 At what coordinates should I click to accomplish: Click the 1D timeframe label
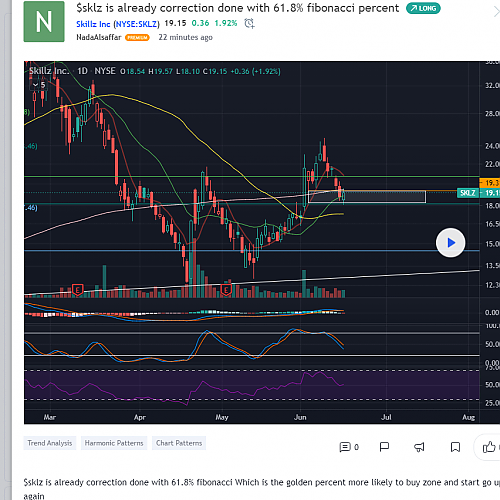[82, 71]
